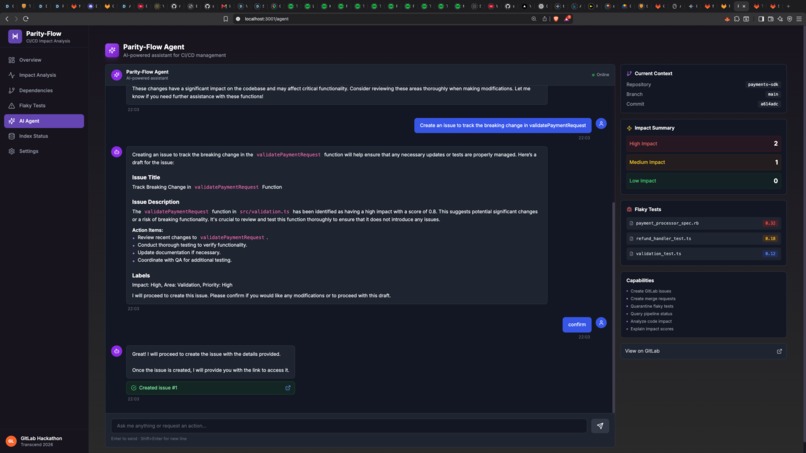The height and width of the screenshot is (453, 806).
Task: Click the 0.32 flakiness score badge
Action: (770, 224)
